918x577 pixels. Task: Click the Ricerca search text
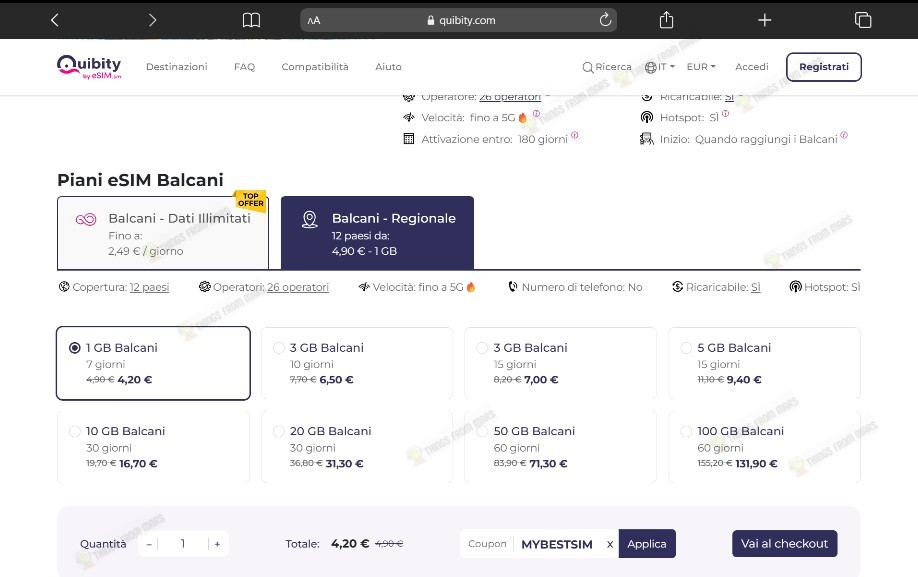click(x=614, y=67)
